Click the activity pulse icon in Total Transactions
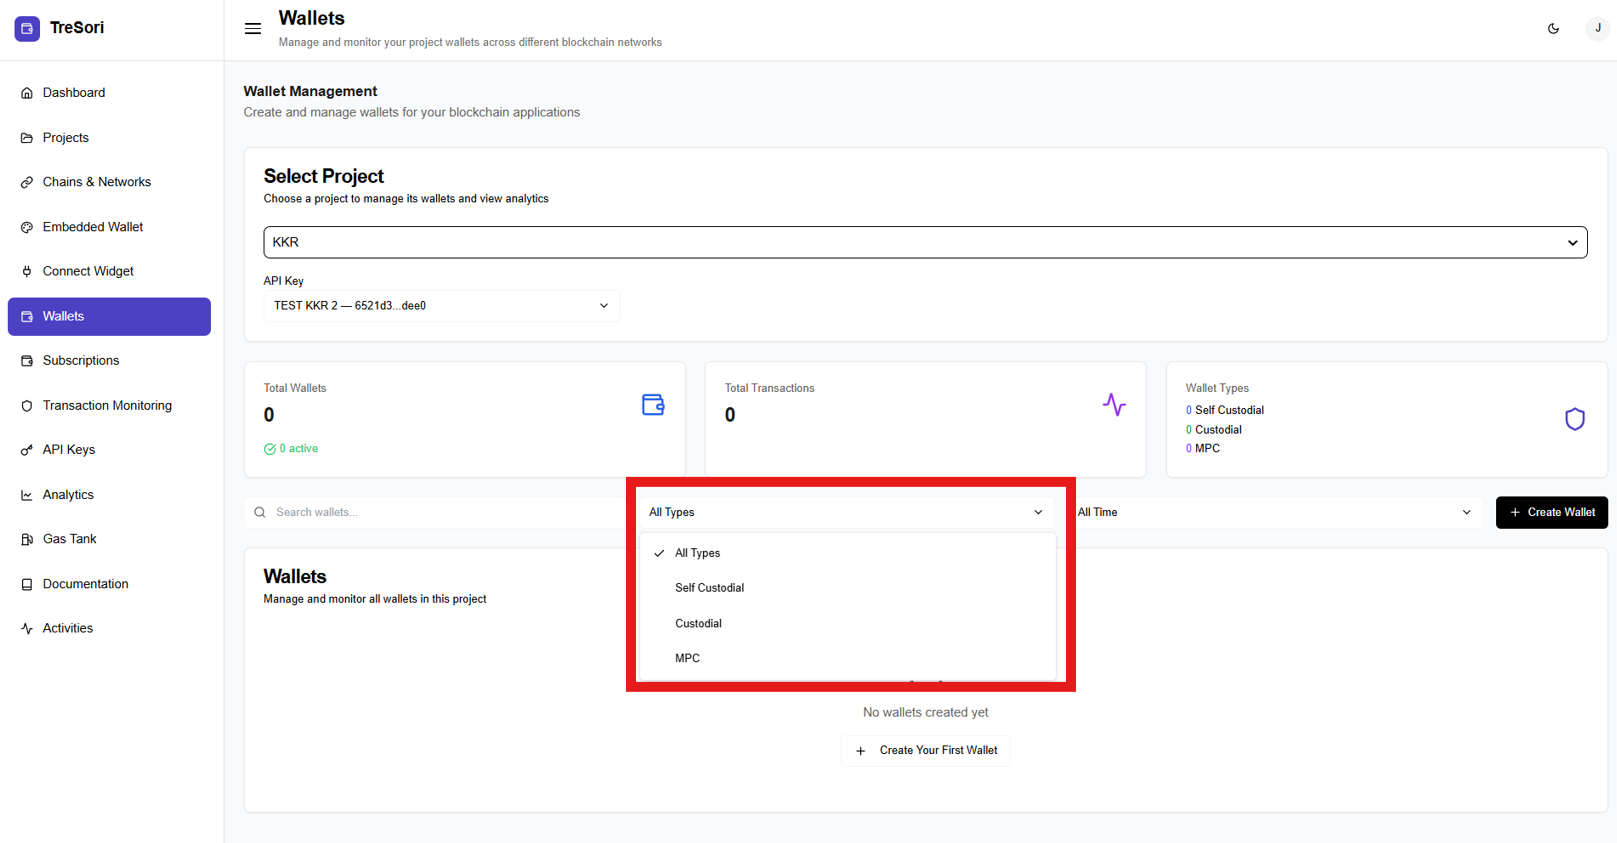 point(1114,405)
